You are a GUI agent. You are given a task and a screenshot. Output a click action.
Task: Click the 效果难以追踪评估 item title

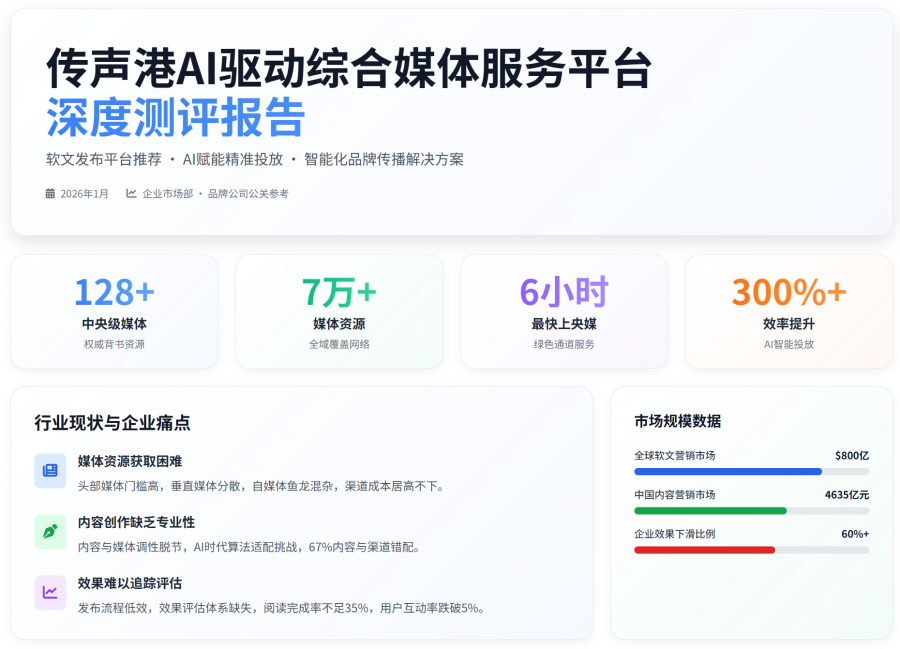(130, 583)
